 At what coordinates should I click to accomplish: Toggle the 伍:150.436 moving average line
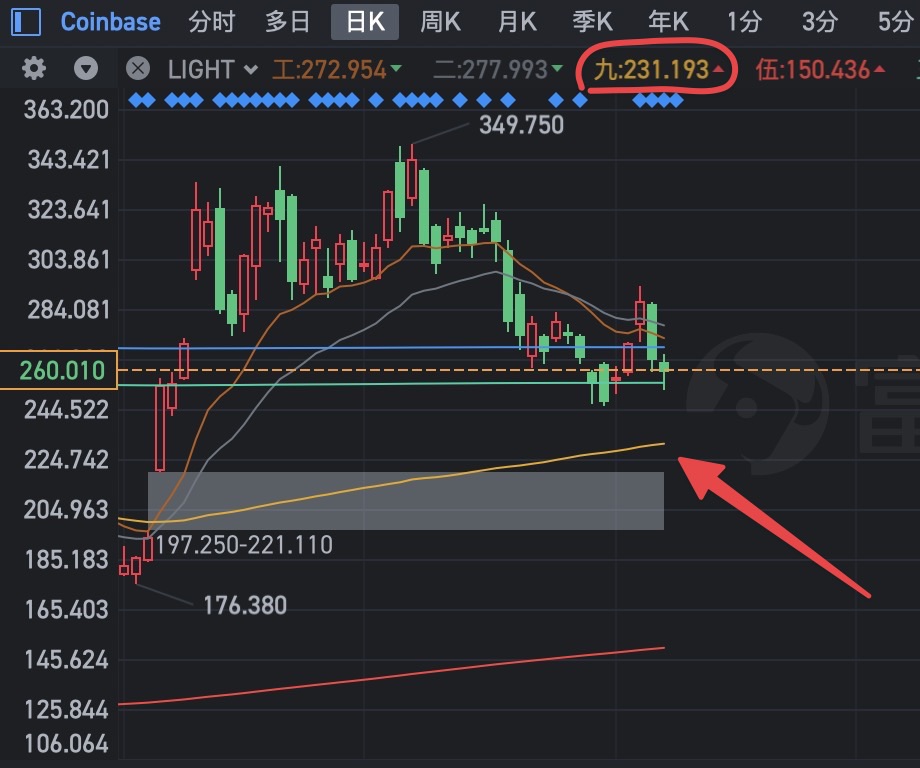tap(820, 70)
